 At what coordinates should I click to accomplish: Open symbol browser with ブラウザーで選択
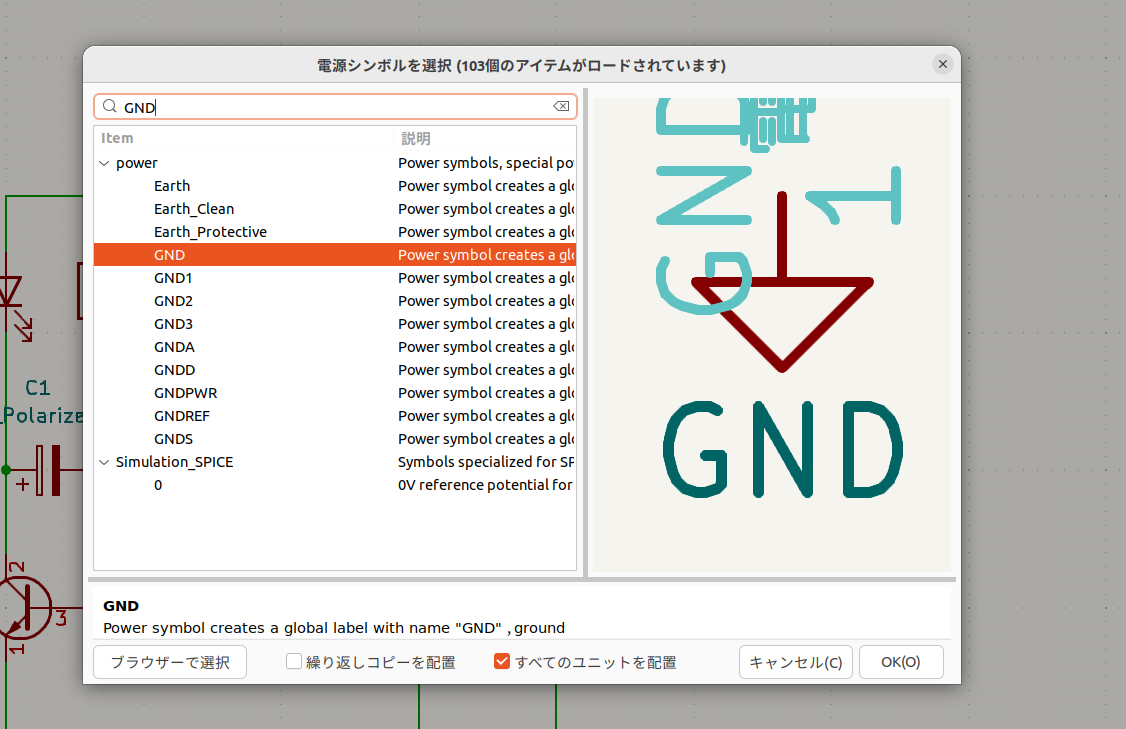[x=170, y=662]
